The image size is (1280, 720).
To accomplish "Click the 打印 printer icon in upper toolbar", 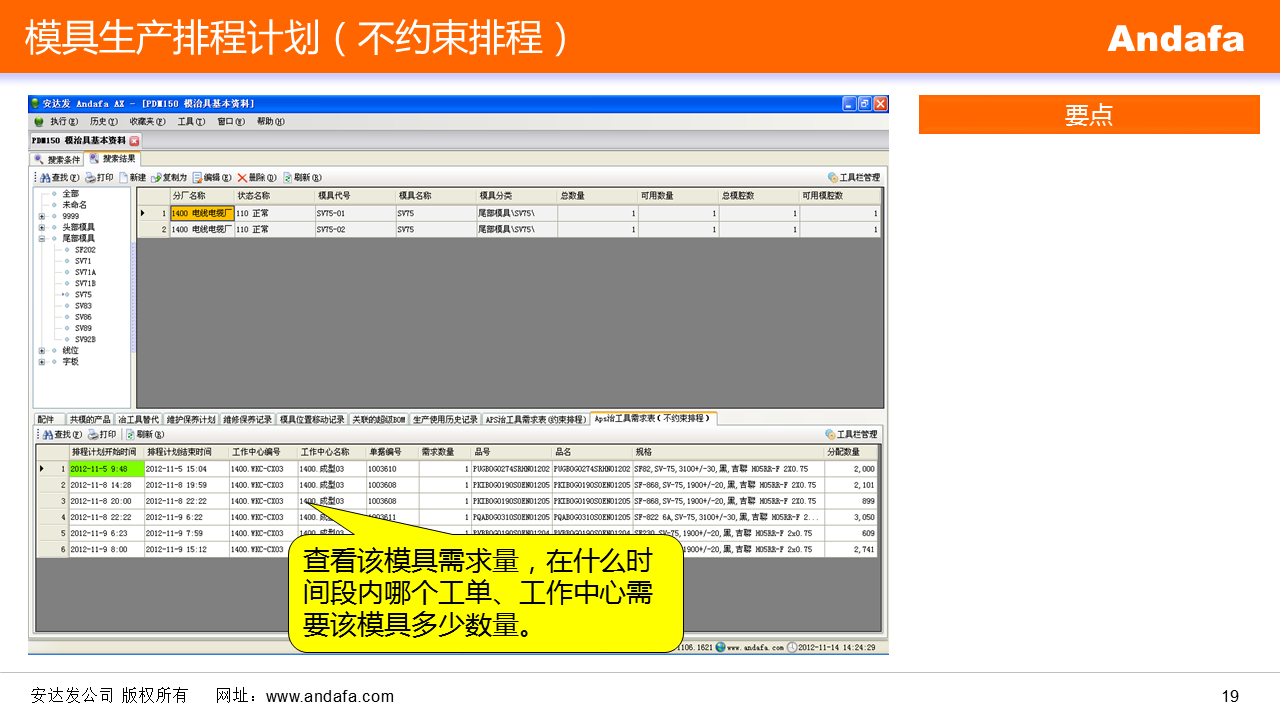I will [90, 178].
